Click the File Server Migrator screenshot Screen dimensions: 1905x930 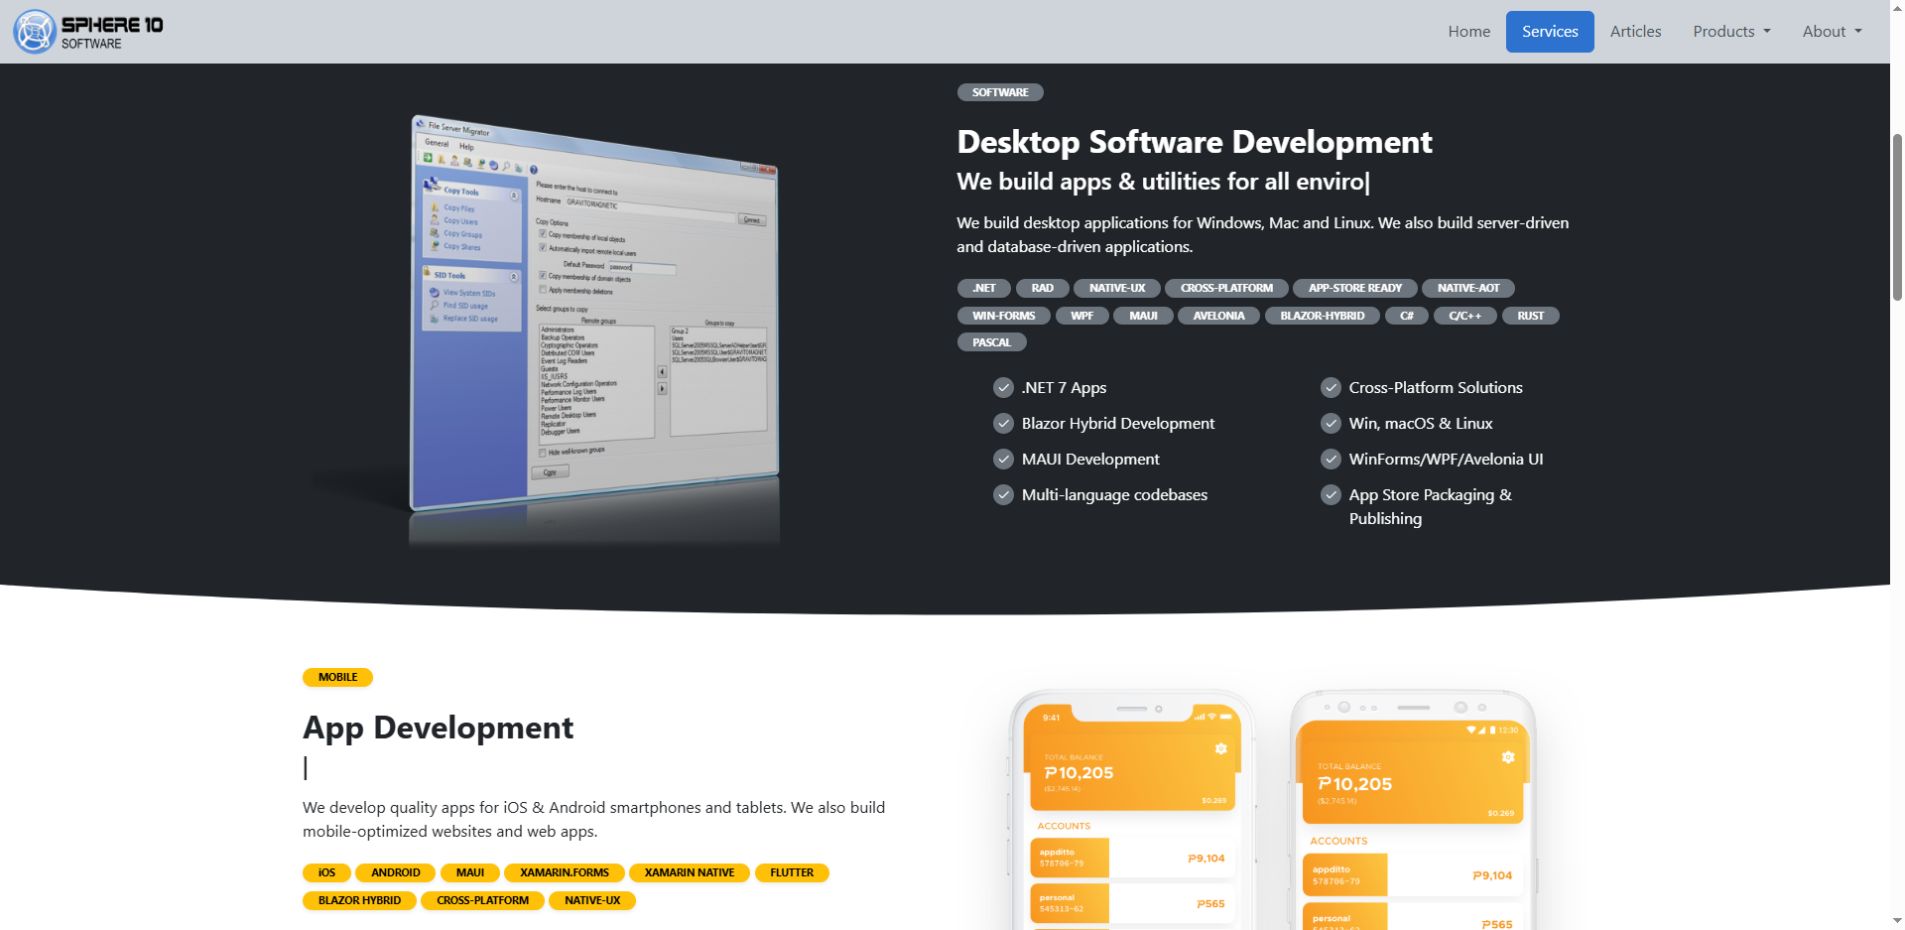coord(594,315)
